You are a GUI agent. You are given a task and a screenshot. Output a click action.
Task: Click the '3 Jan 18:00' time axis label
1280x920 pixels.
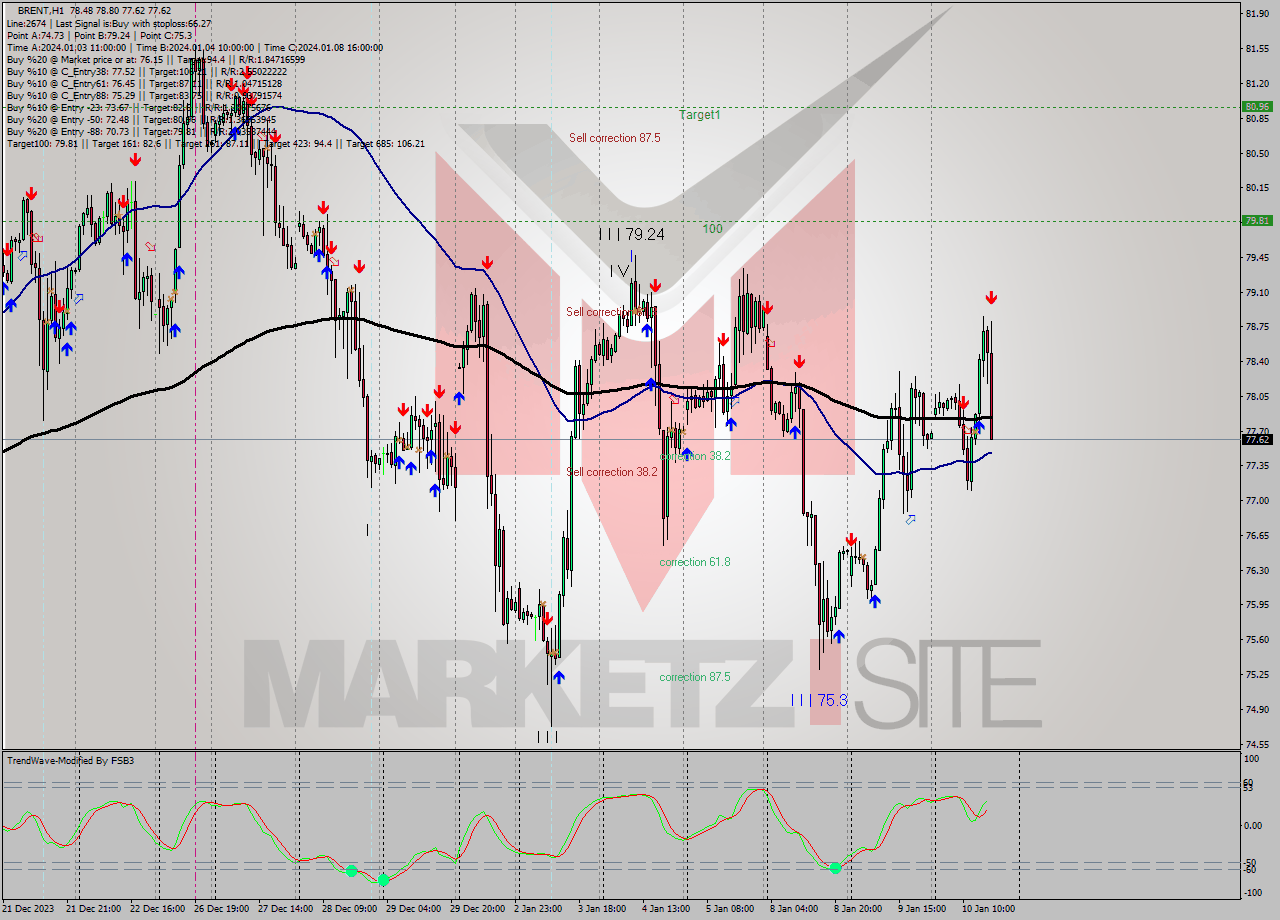603,909
